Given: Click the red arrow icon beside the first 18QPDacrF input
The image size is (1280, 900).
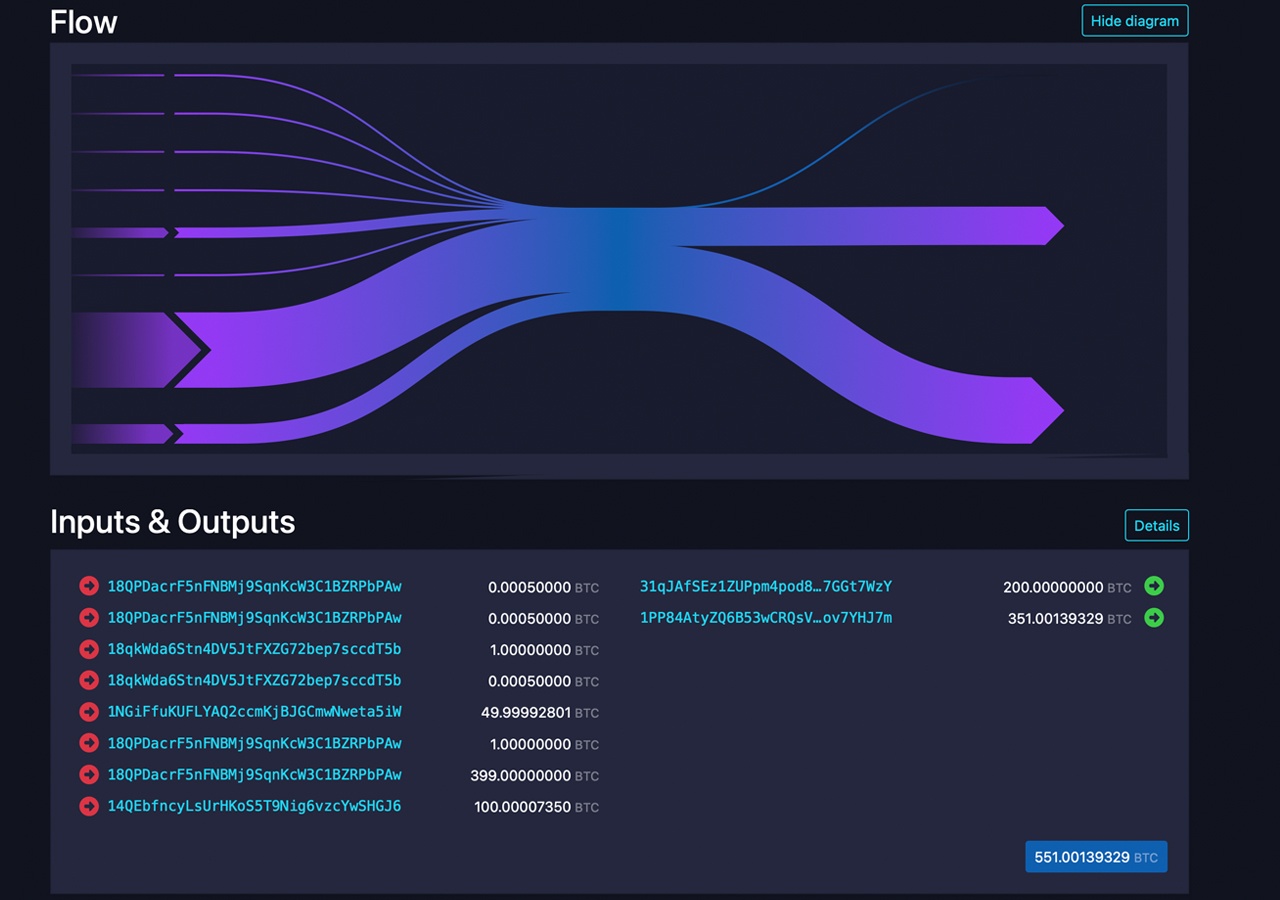Looking at the screenshot, I should point(88,586).
